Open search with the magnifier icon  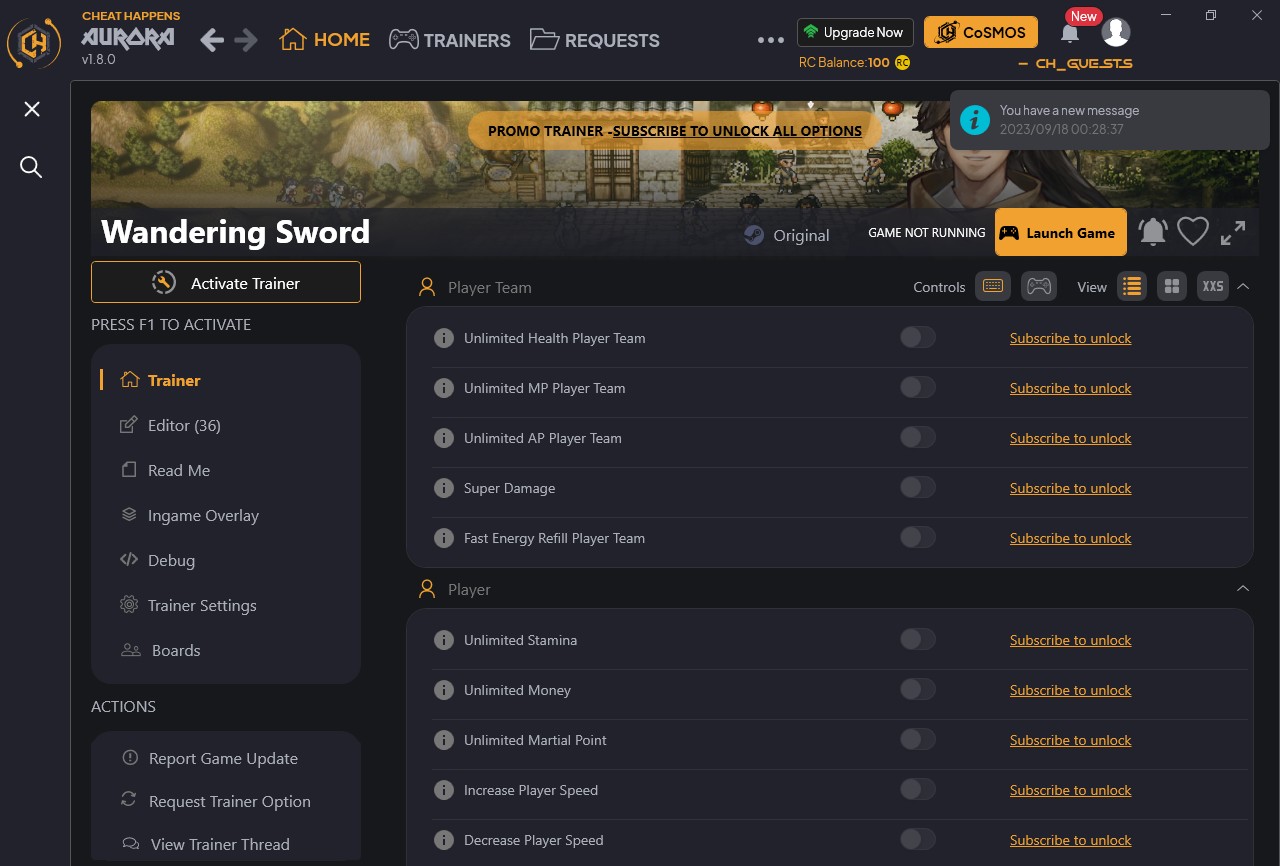click(x=31, y=167)
